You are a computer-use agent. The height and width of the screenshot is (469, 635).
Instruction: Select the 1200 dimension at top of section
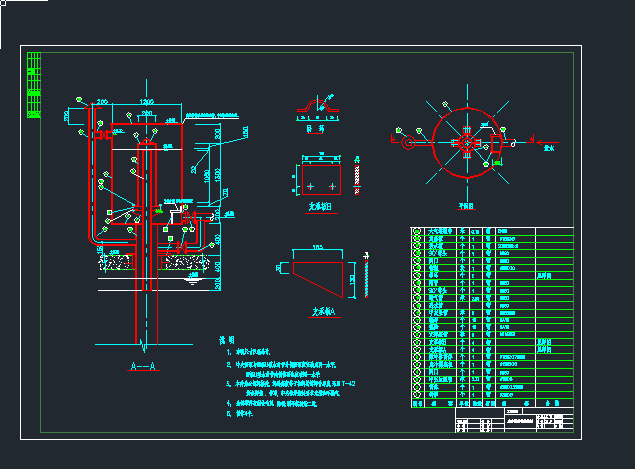147,102
